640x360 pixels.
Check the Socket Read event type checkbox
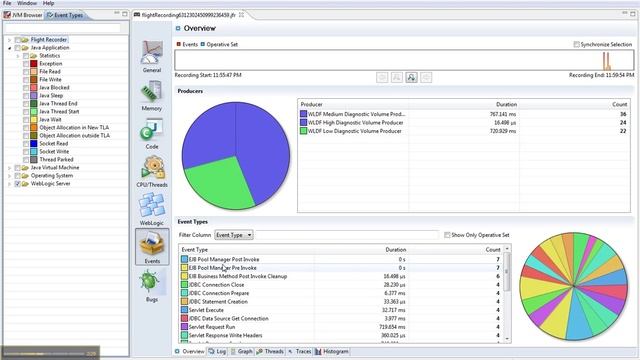coord(26,144)
